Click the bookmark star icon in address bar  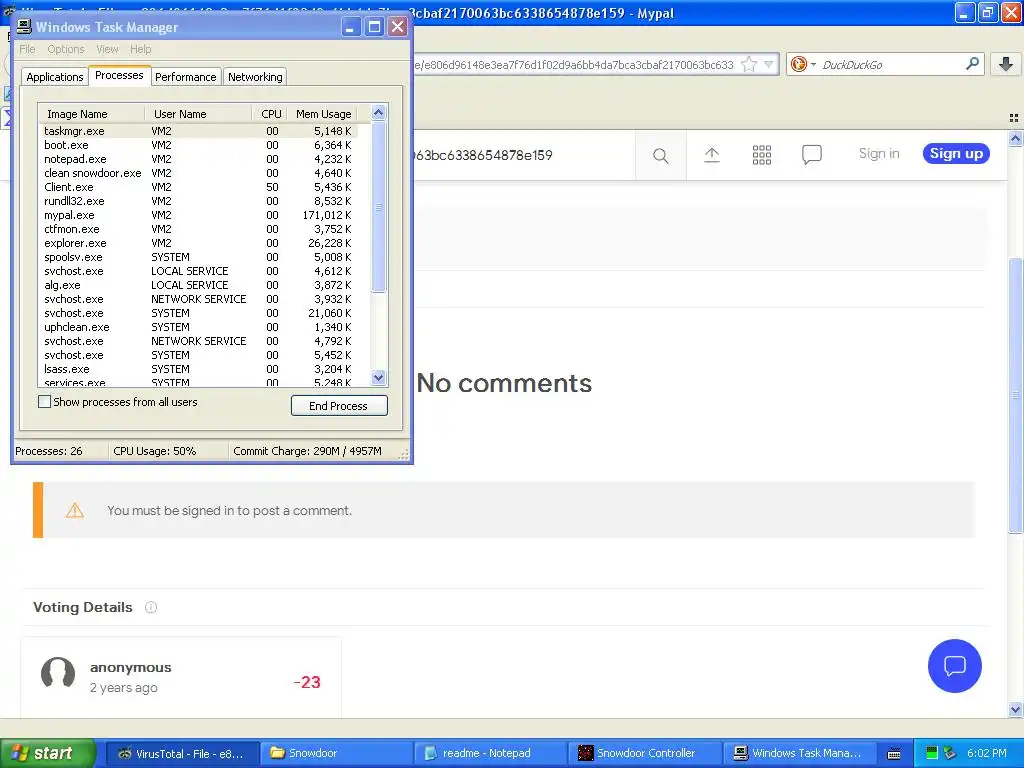pyautogui.click(x=749, y=65)
